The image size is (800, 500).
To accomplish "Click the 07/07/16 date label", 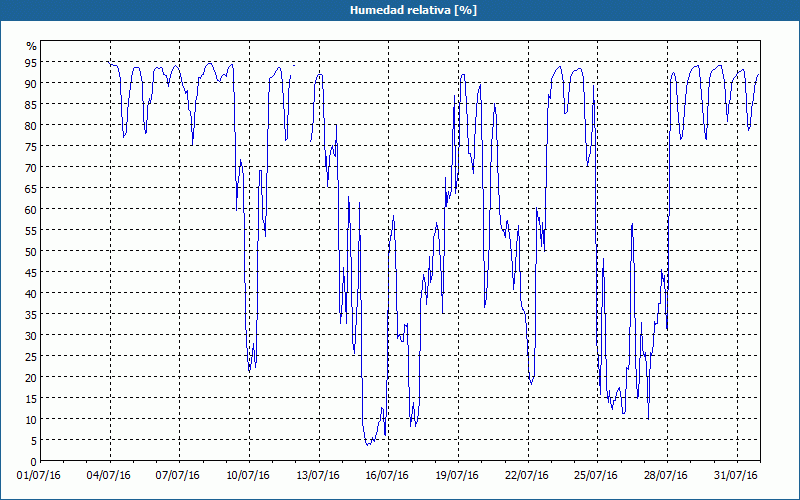I will [178, 476].
